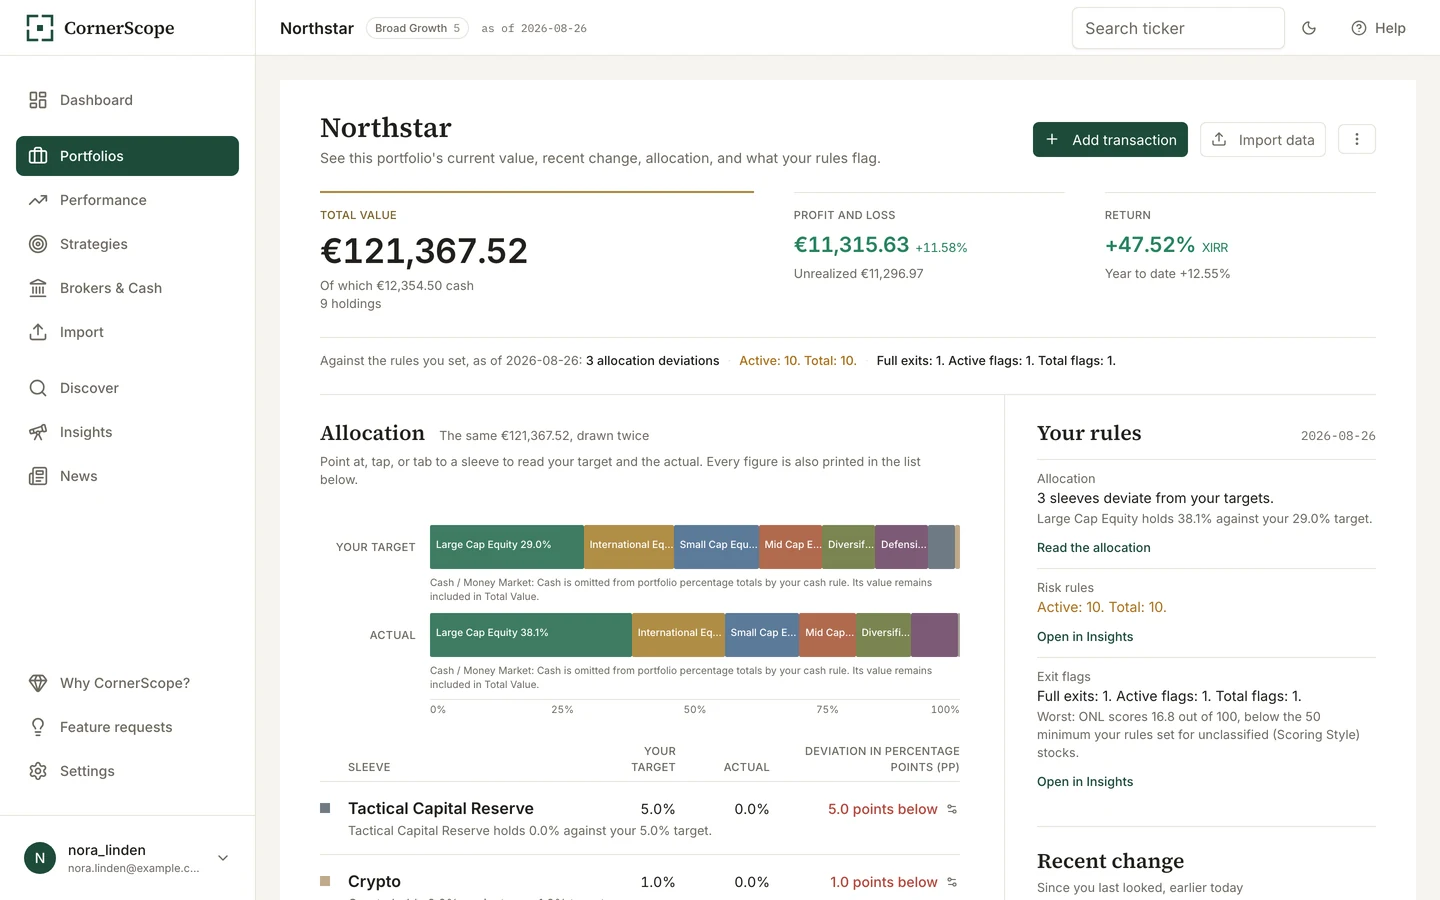1440x900 pixels.
Task: Click the €11,315.63 profit and loss value
Action: click(x=852, y=245)
